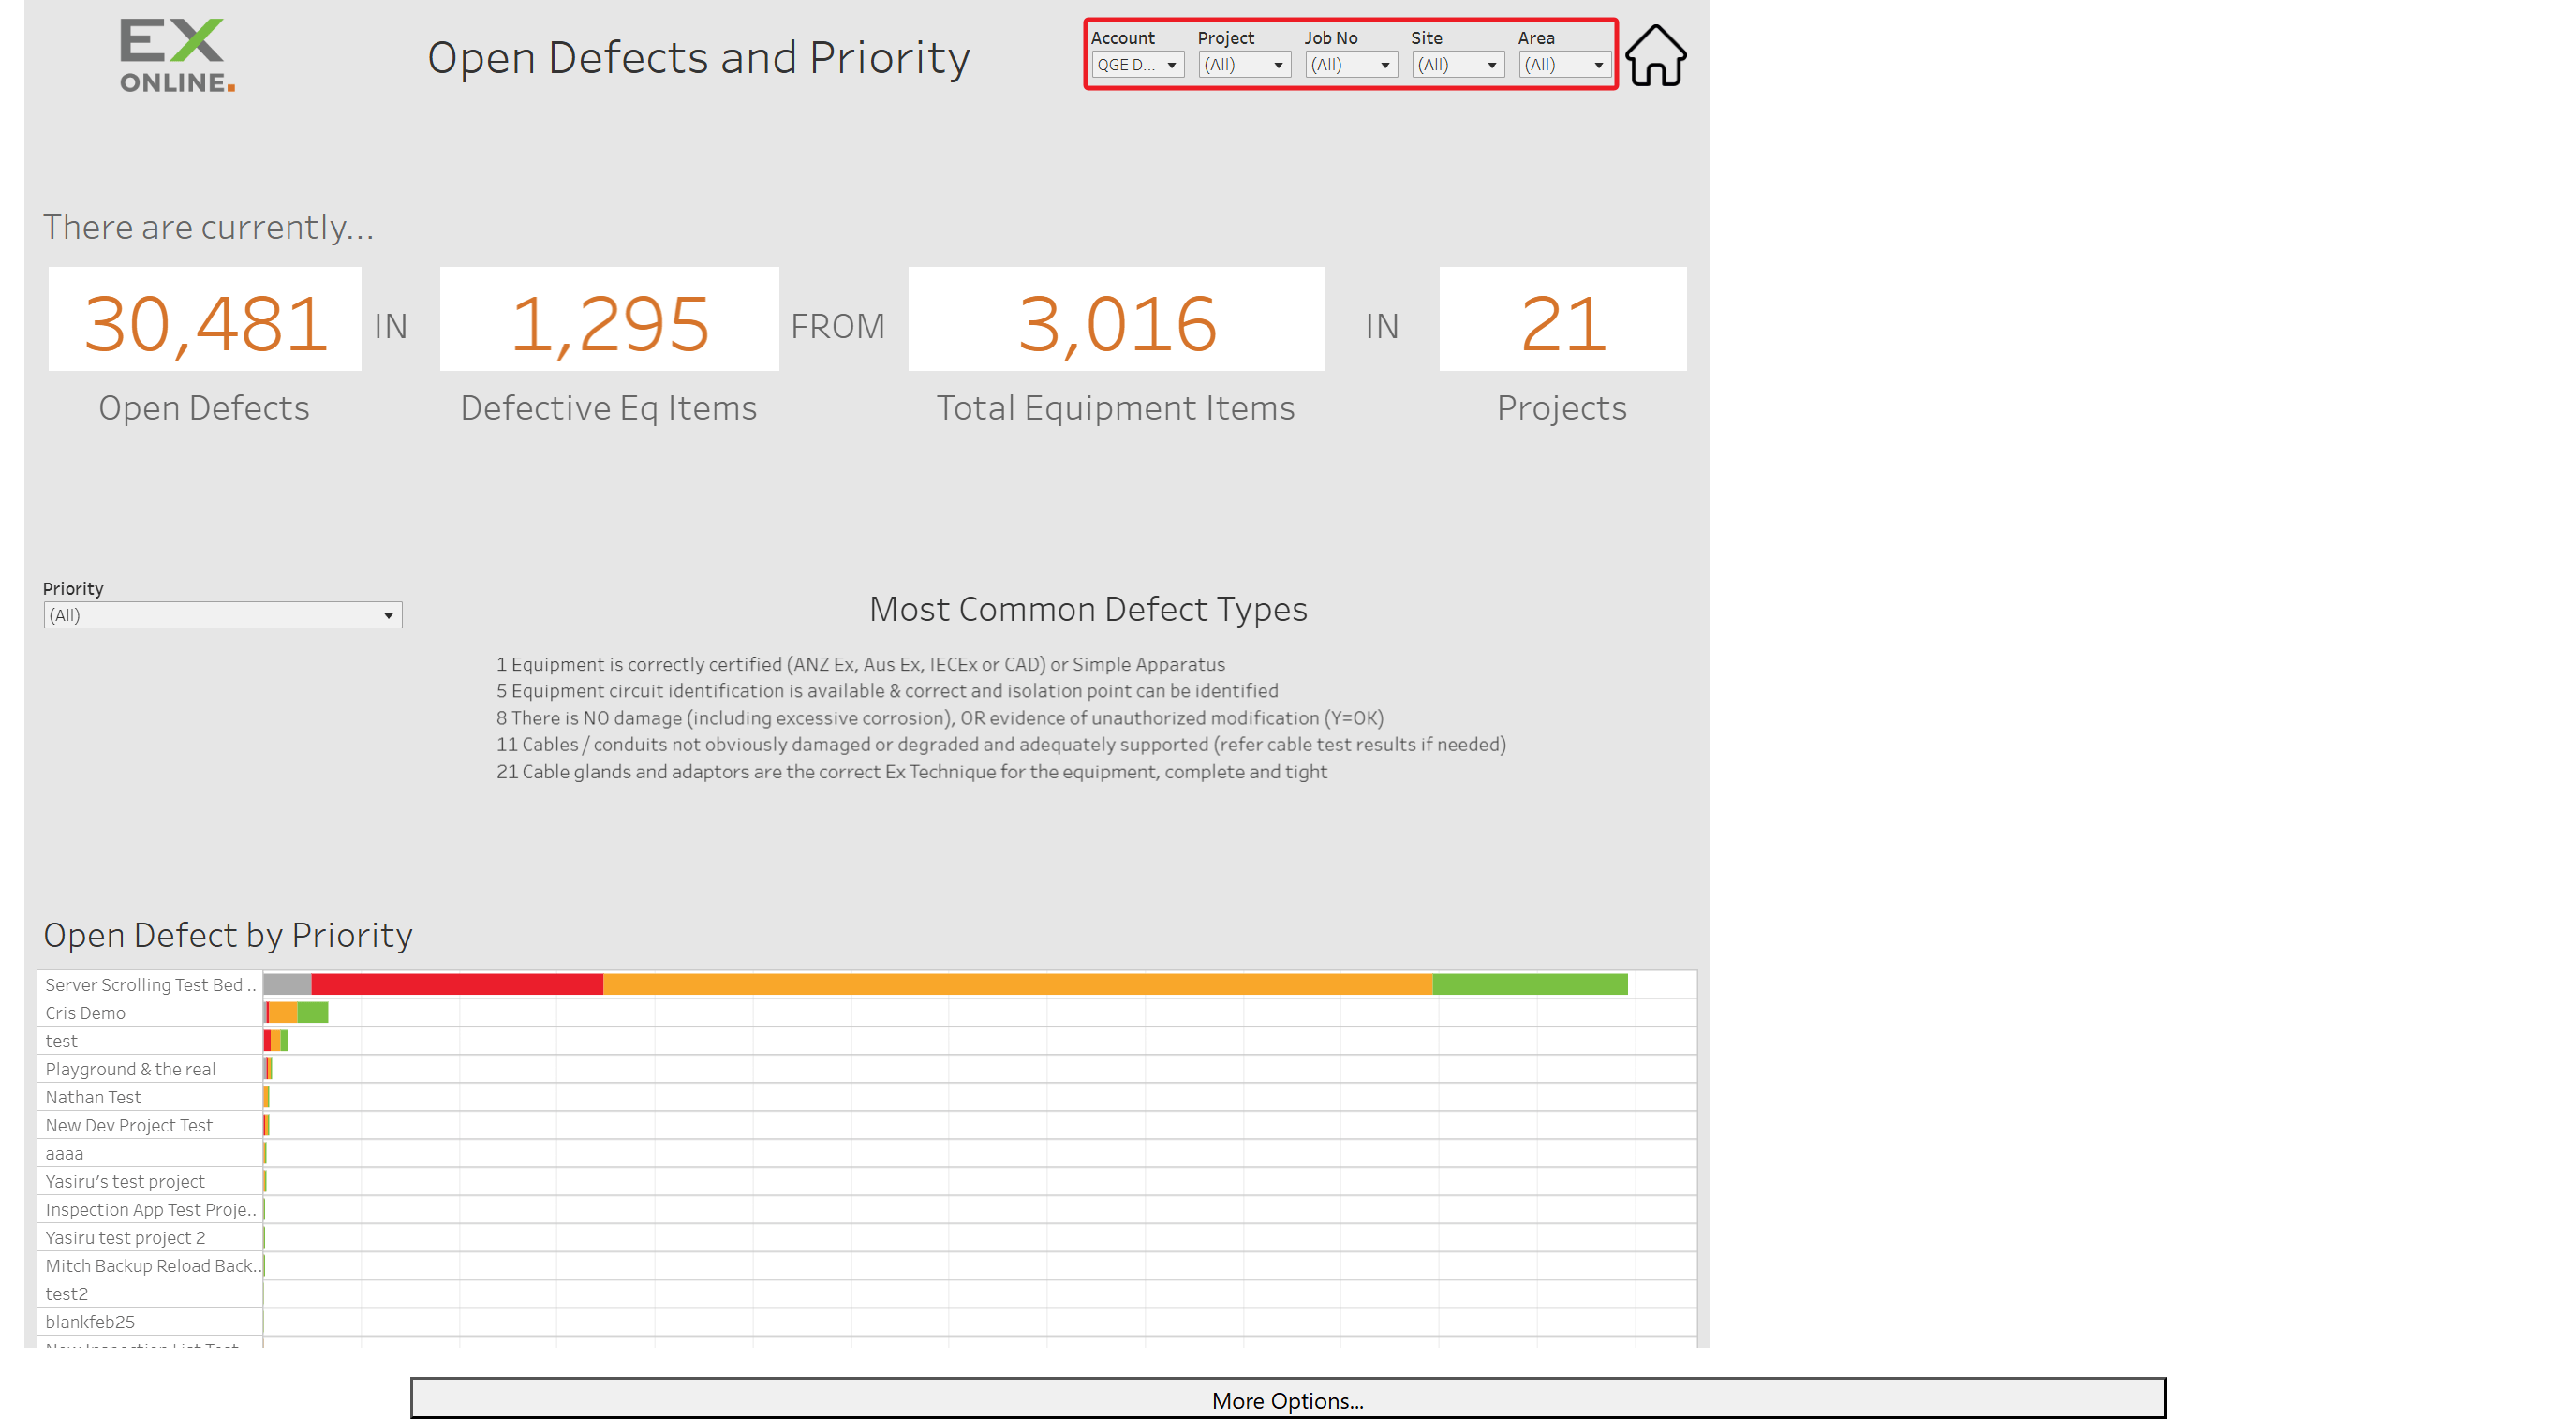Click defect type 8 about damage and corrosion

click(x=940, y=717)
